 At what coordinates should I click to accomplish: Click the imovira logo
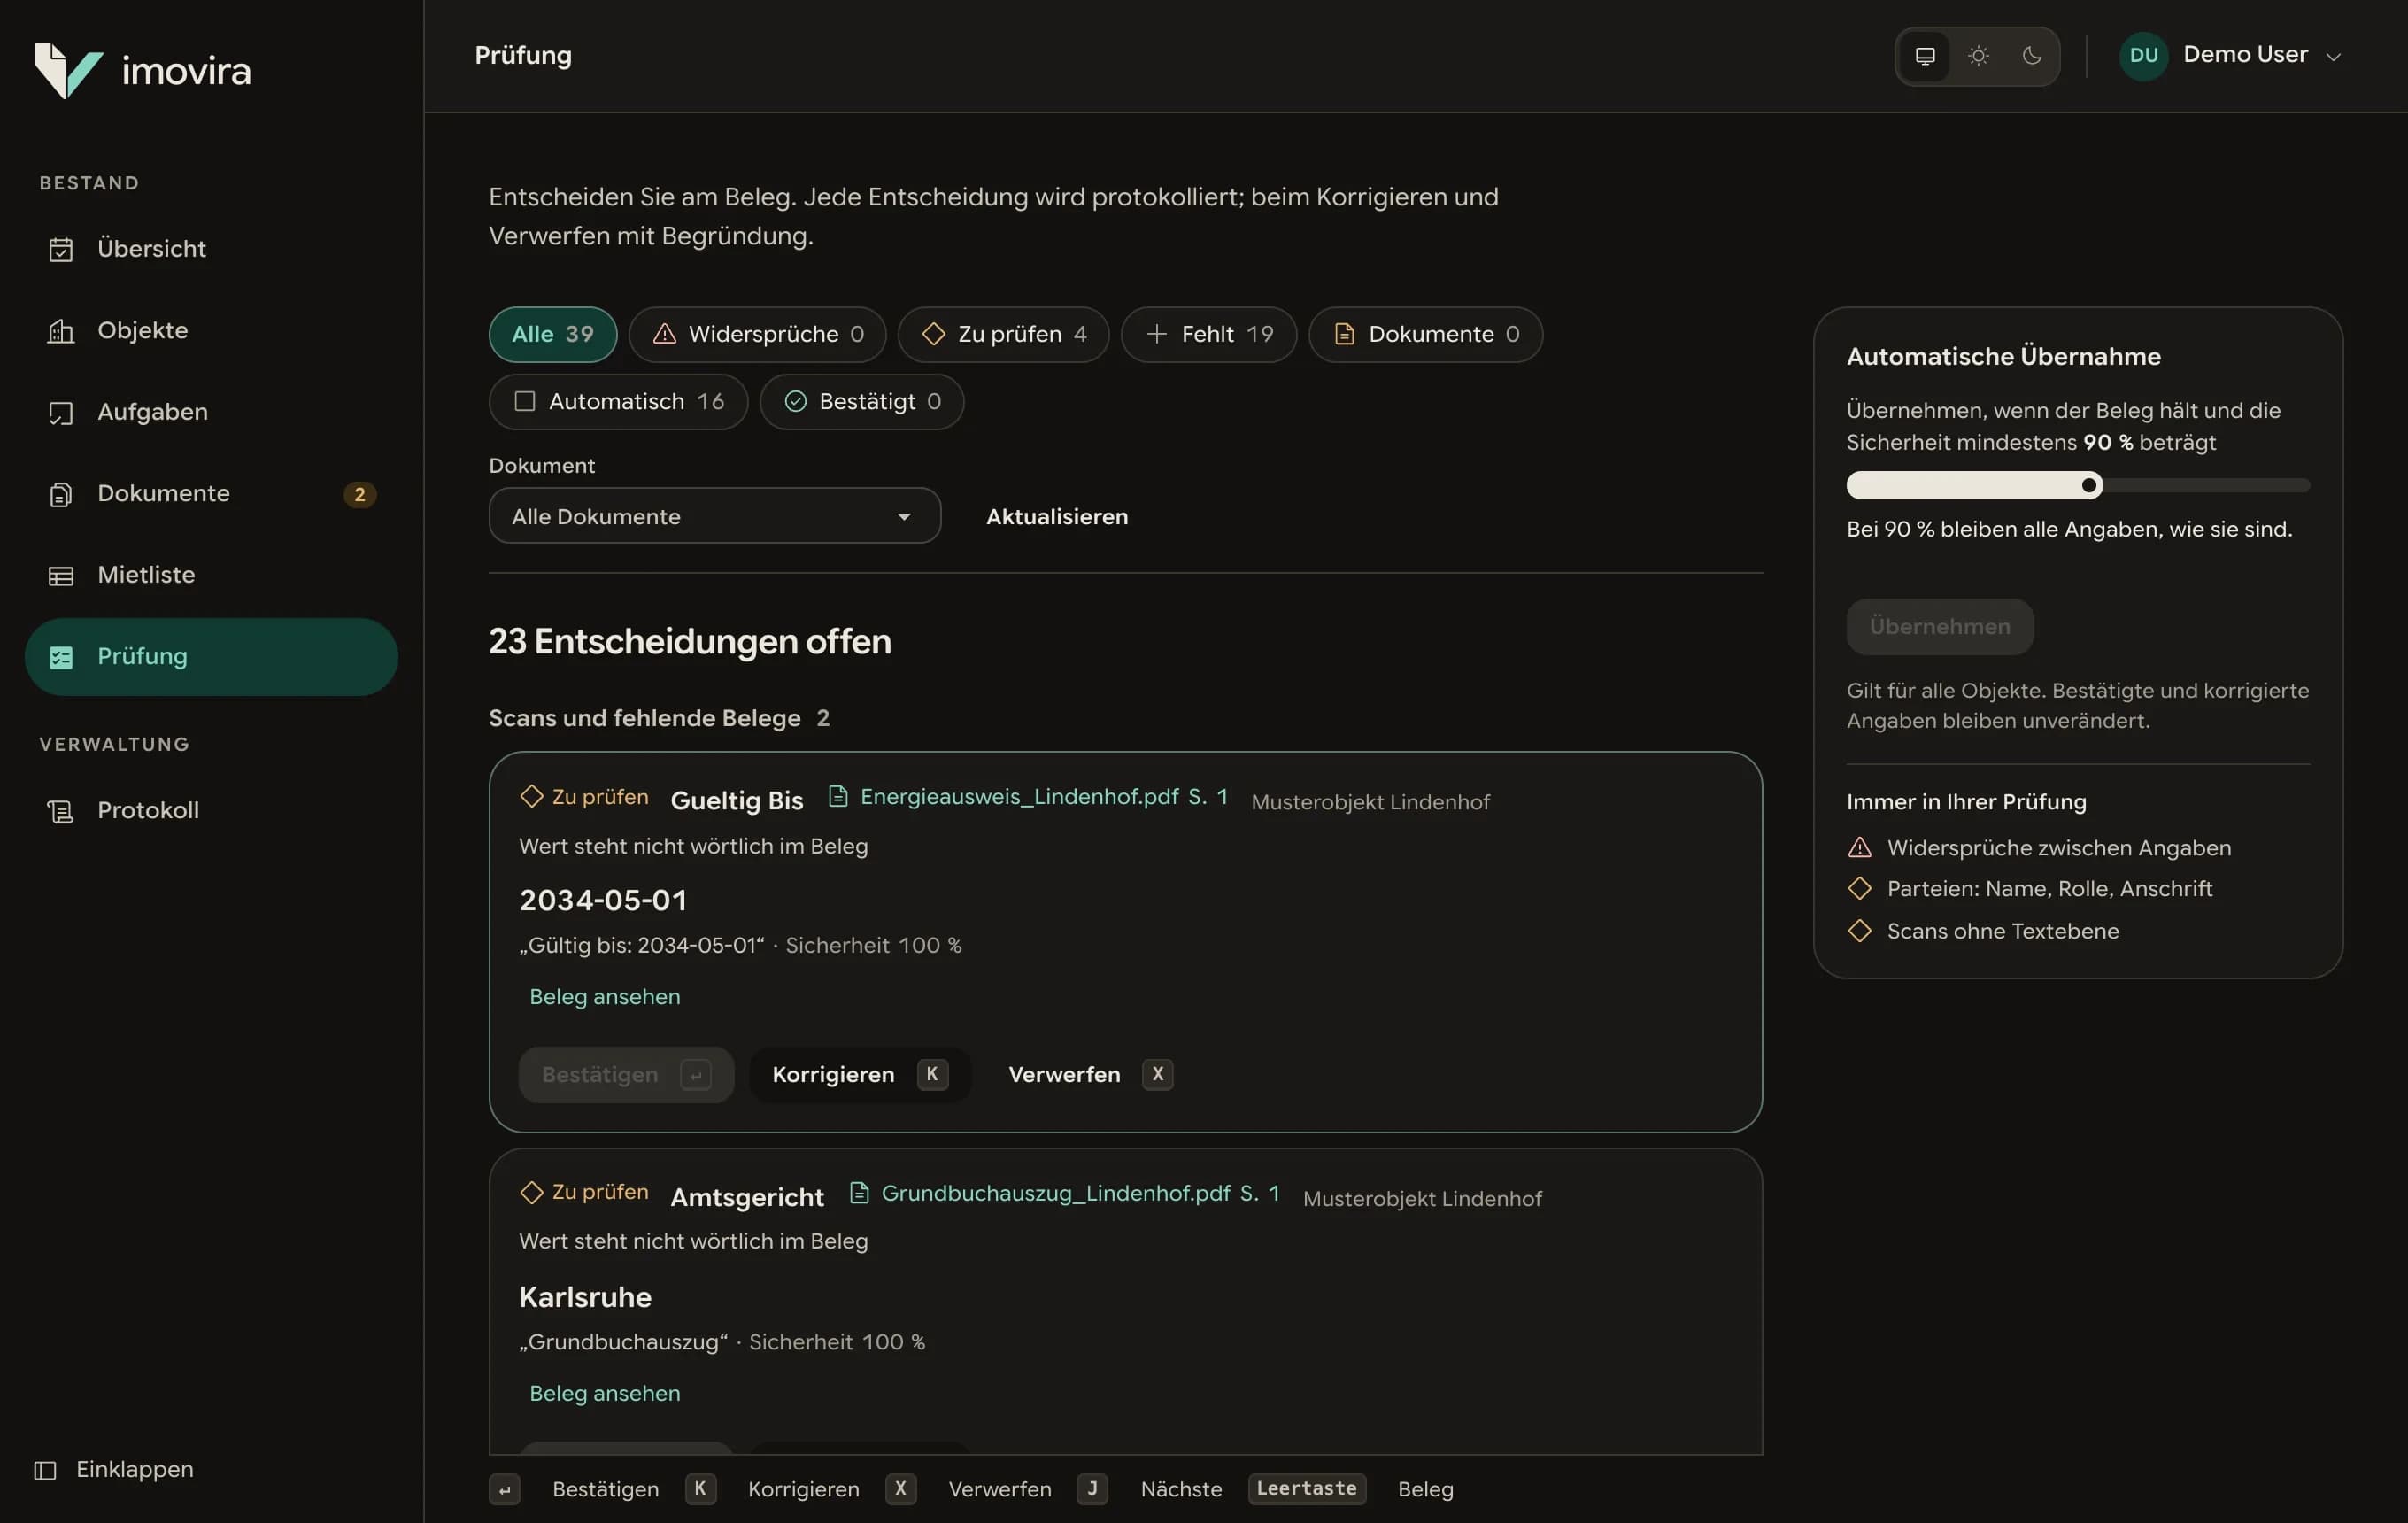point(143,70)
